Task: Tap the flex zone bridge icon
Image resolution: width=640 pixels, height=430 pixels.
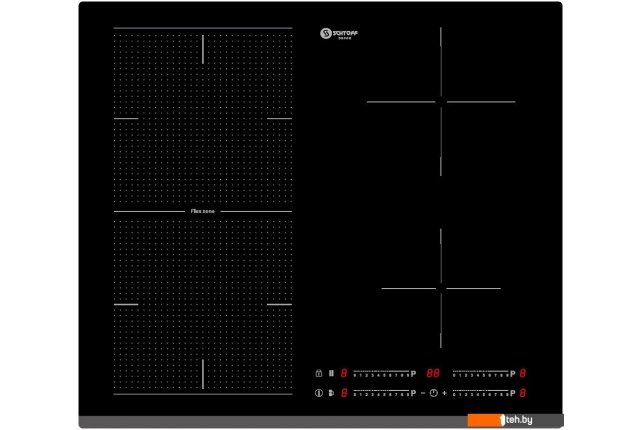Action: click(332, 392)
